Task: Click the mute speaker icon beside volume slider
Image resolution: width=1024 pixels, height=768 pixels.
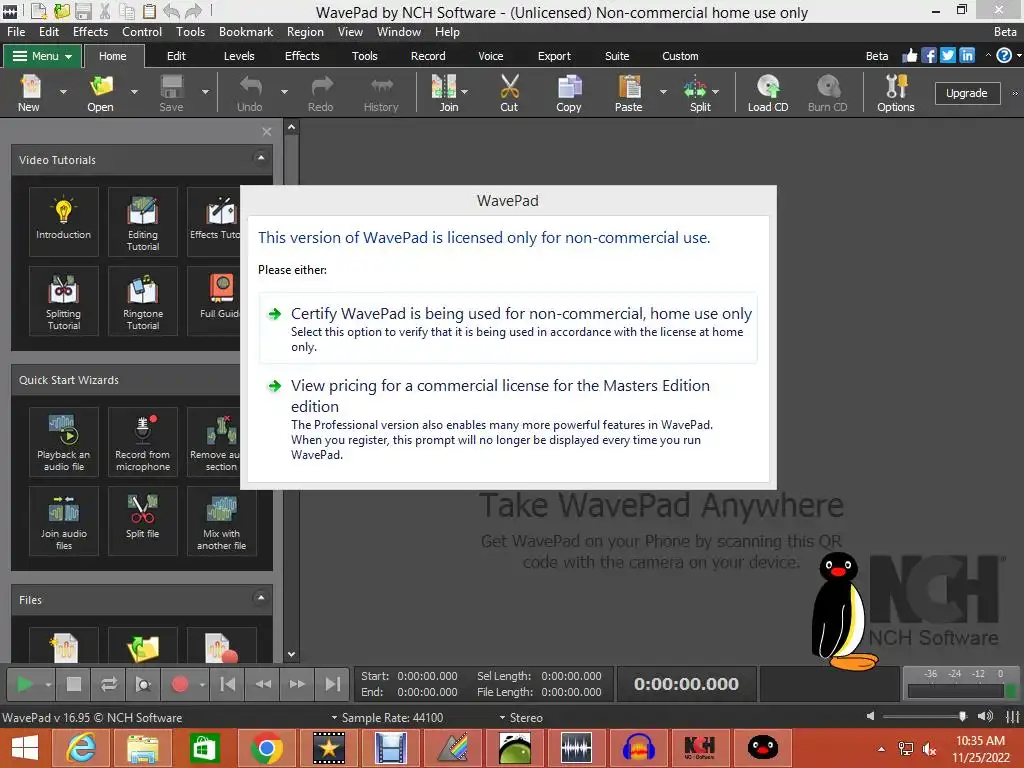Action: tap(871, 716)
